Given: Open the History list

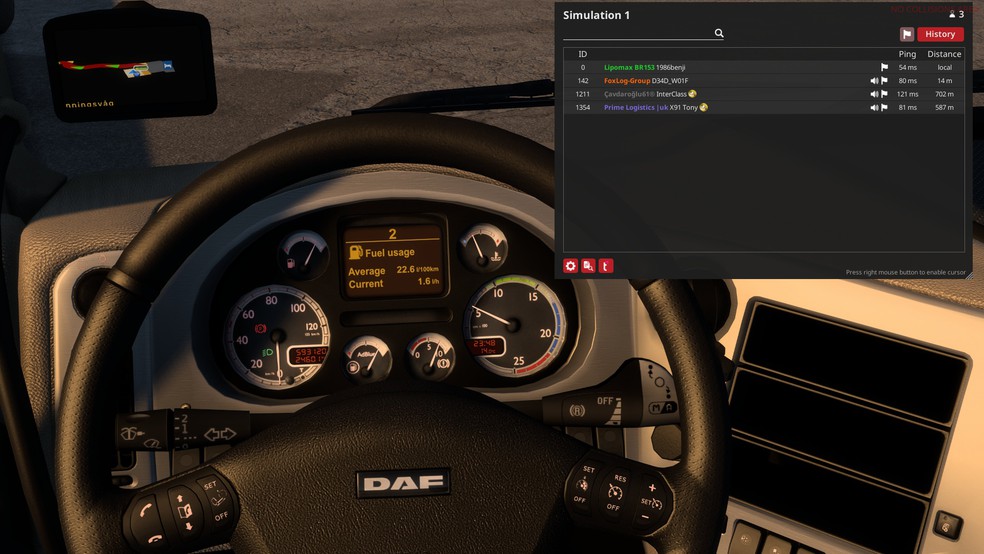Looking at the screenshot, I should click(940, 34).
